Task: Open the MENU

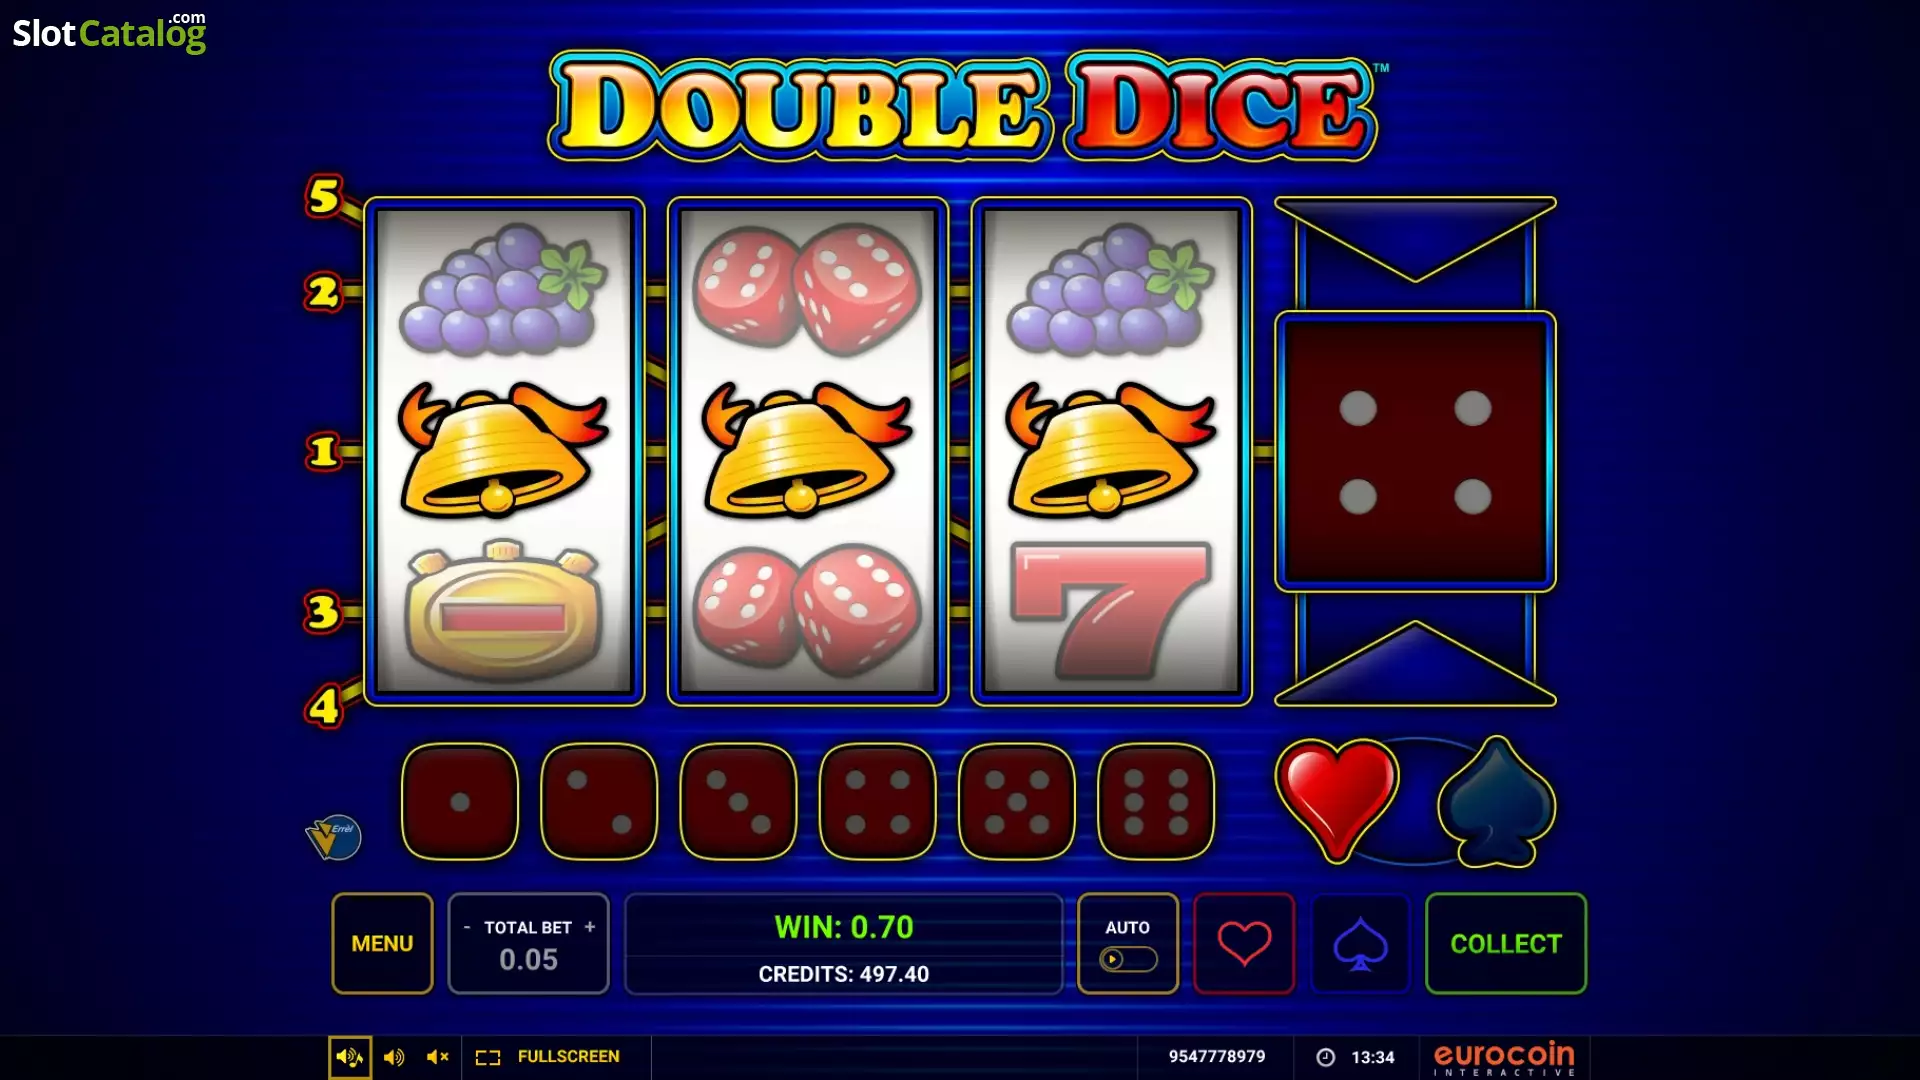Action: click(382, 943)
